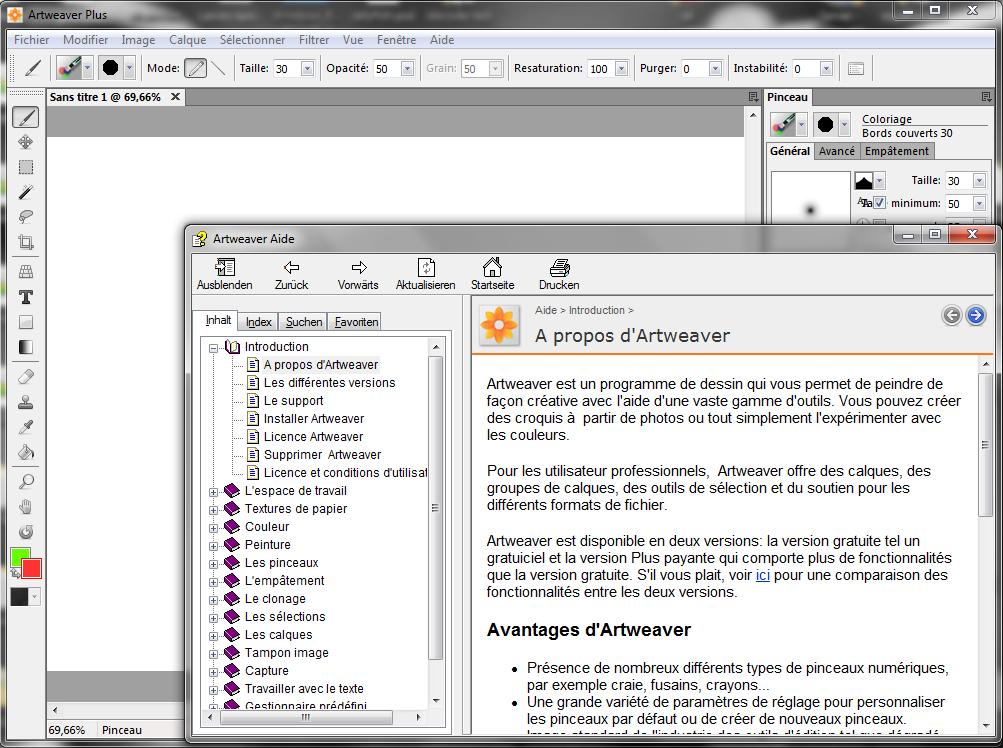The image size is (1003, 748).
Task: Enable freehand drawing mode
Action: click(x=196, y=69)
